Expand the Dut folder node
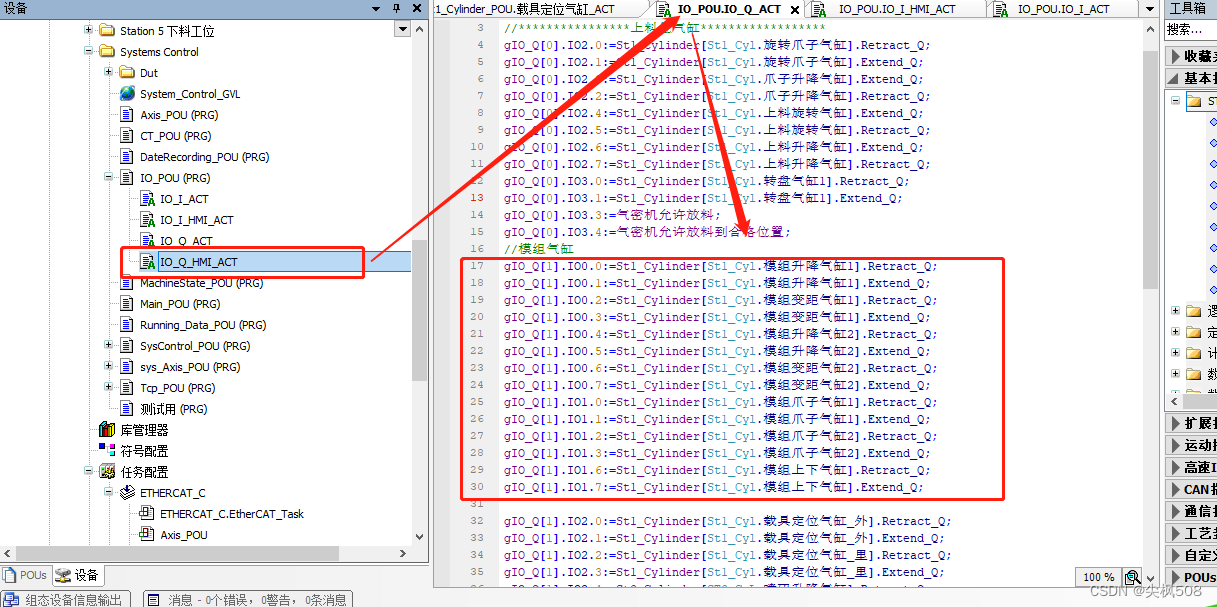 click(x=109, y=72)
